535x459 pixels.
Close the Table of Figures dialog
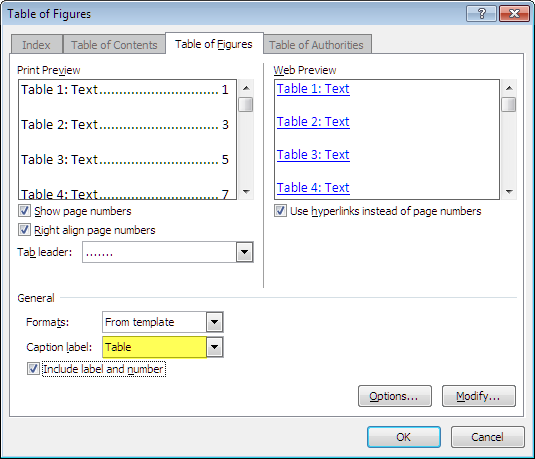[x=514, y=14]
